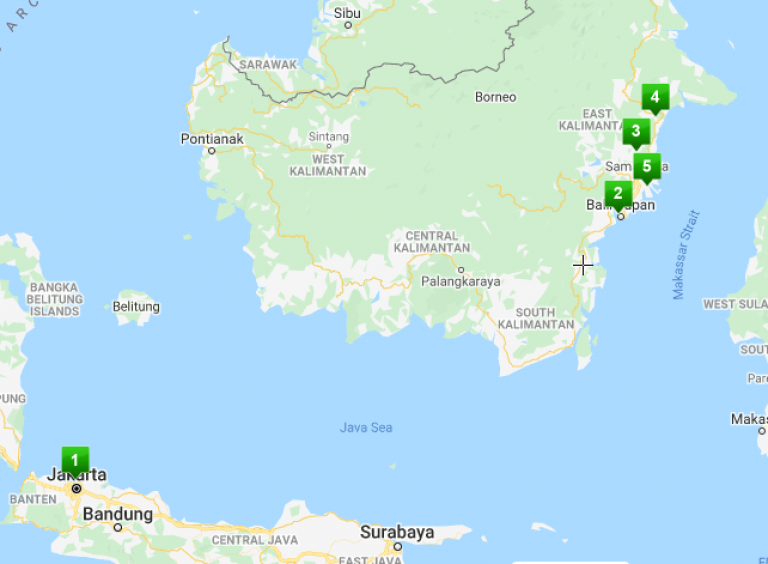The image size is (768, 564).
Task: Click the Bandung city label
Action: click(118, 514)
